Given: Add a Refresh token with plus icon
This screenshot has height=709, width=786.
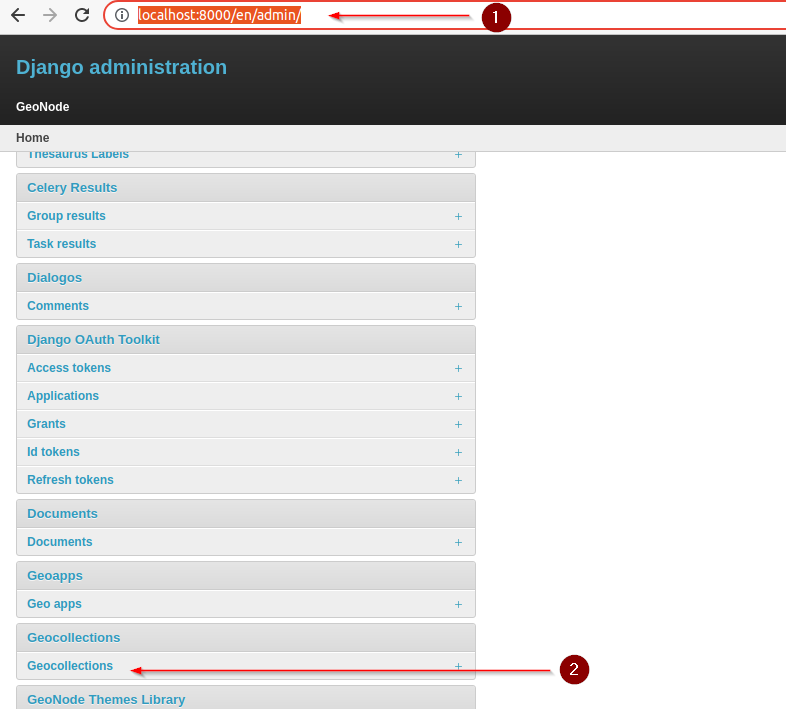Looking at the screenshot, I should 458,480.
